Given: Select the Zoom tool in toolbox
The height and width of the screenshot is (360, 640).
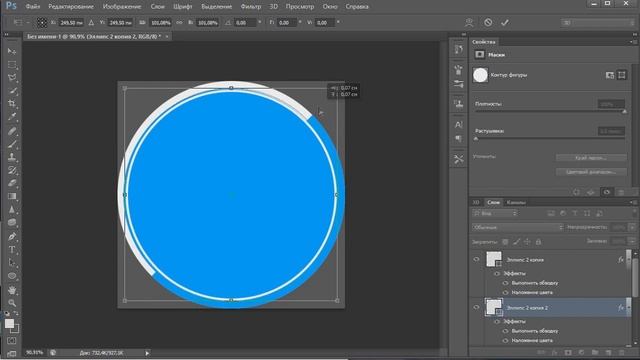Looking at the screenshot, I should click(x=12, y=303).
